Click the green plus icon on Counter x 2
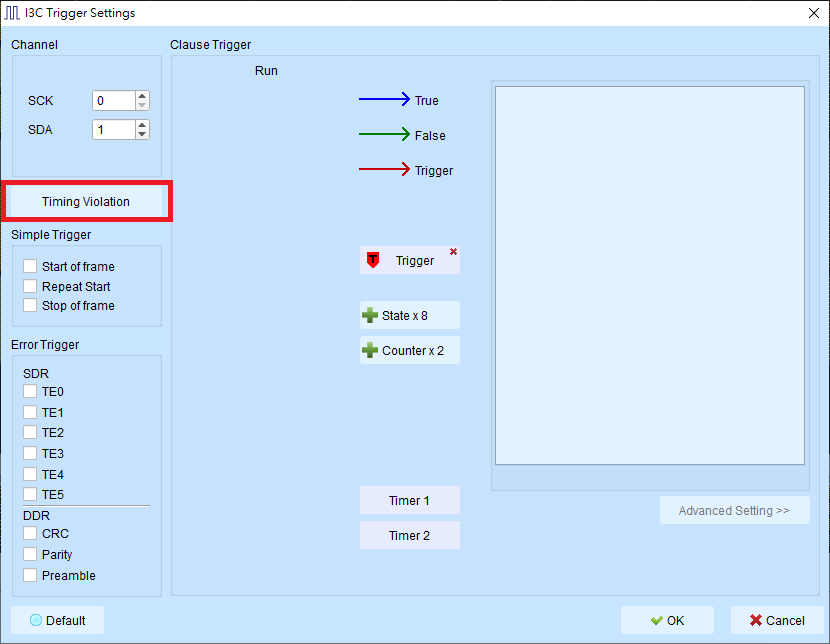This screenshot has width=830, height=644. coord(369,350)
